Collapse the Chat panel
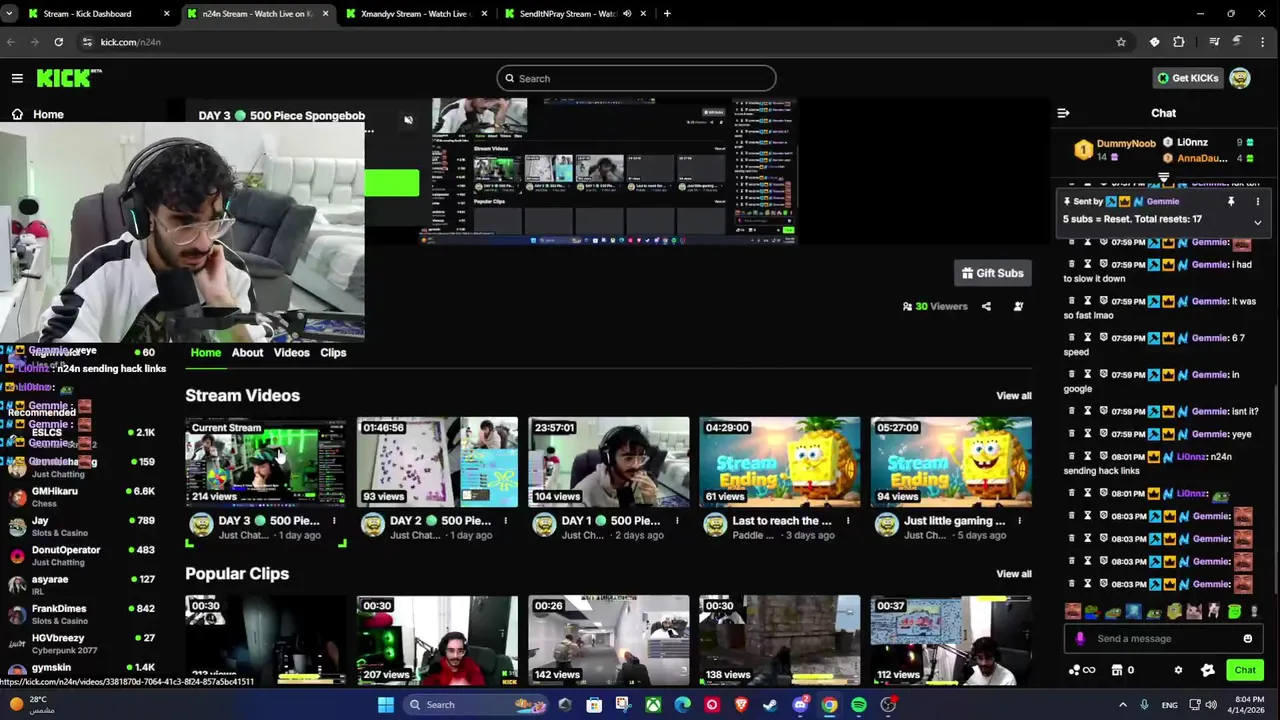The image size is (1280, 720). point(1063,113)
